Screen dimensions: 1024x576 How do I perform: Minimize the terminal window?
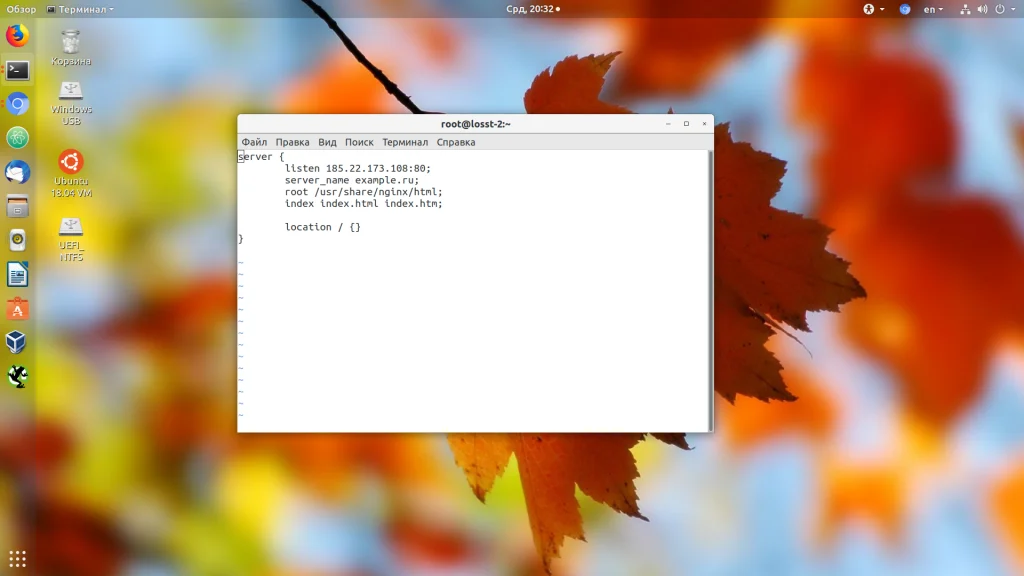pyautogui.click(x=668, y=123)
